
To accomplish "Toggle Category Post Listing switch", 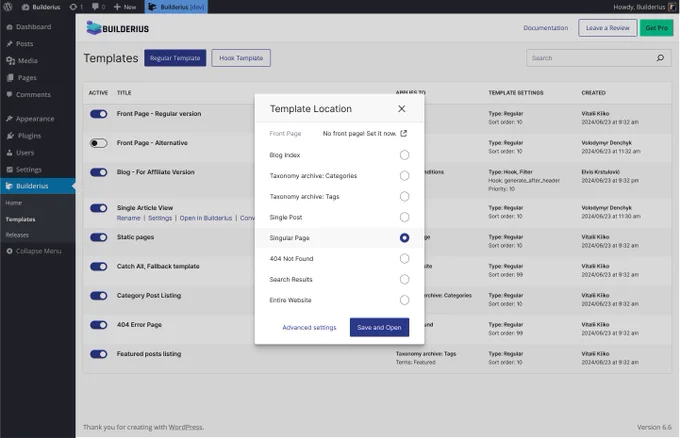I will tap(98, 296).
